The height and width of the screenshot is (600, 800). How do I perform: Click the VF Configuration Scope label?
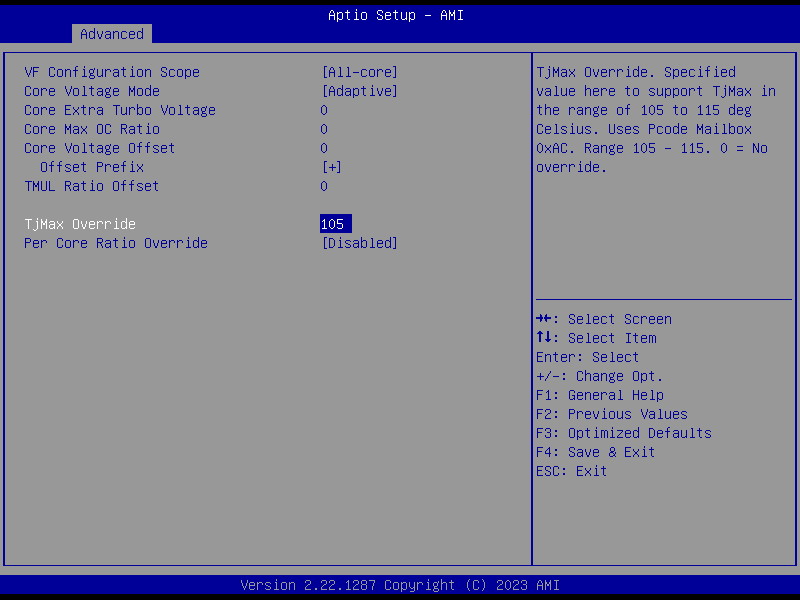[112, 72]
